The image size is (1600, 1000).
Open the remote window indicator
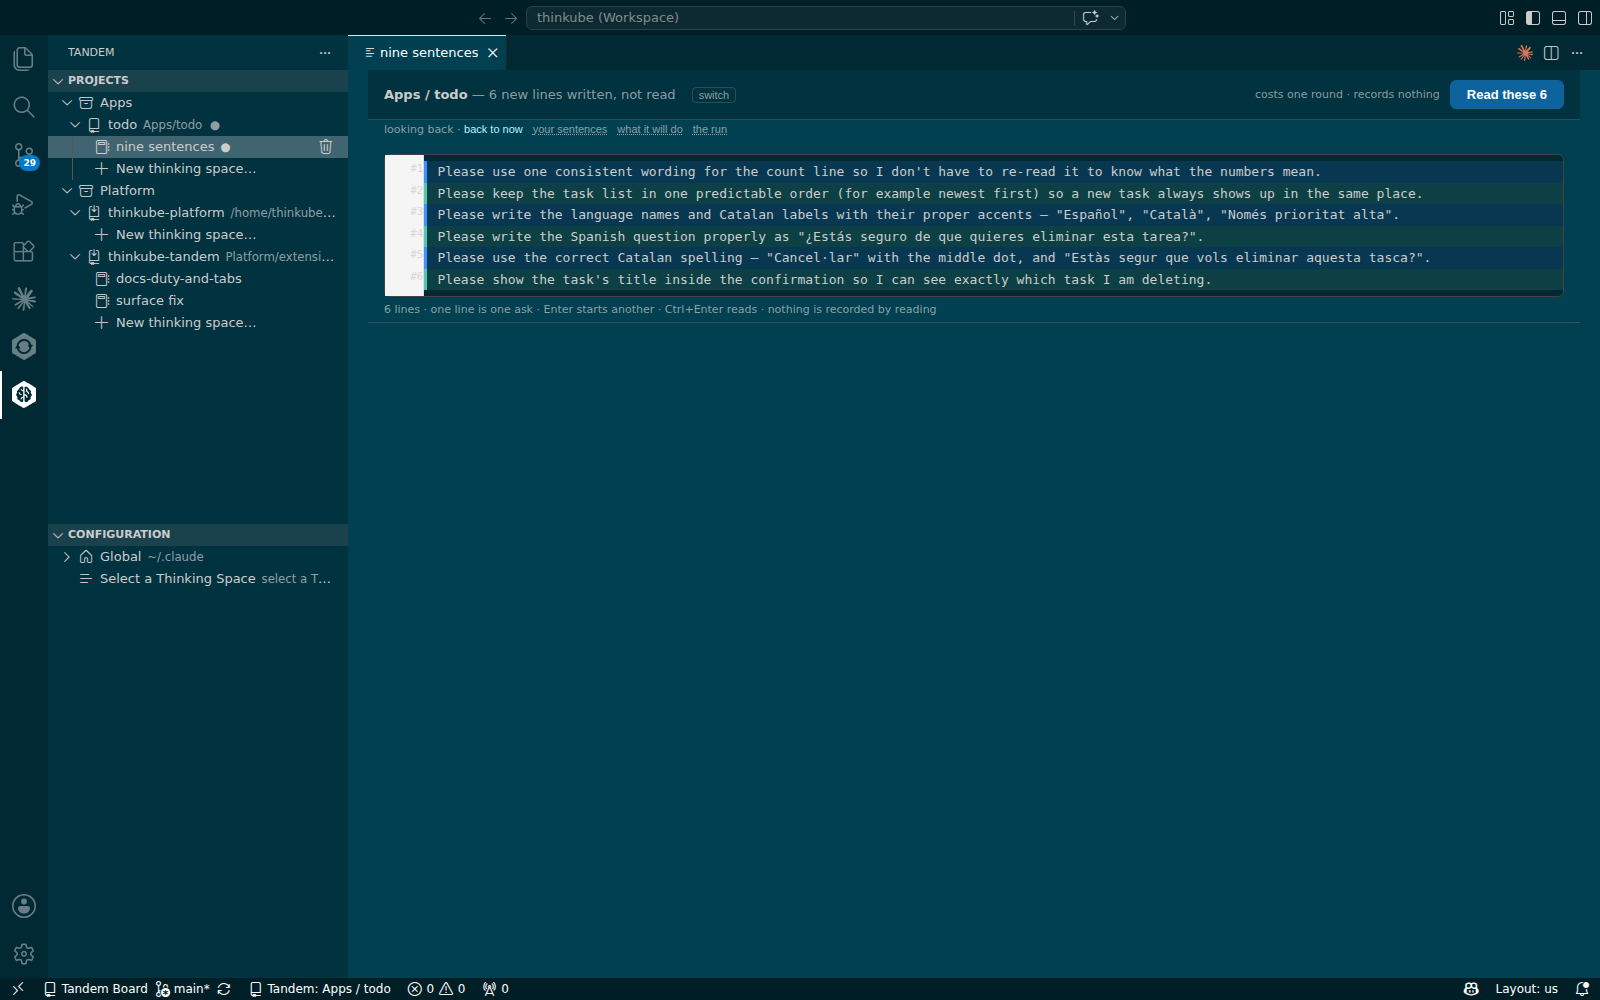(17, 989)
